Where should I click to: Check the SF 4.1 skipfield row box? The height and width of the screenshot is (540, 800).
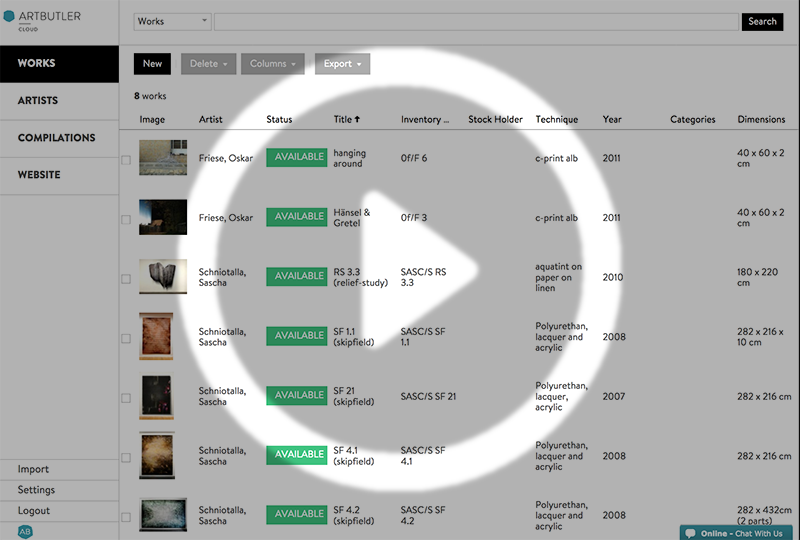pos(126,458)
